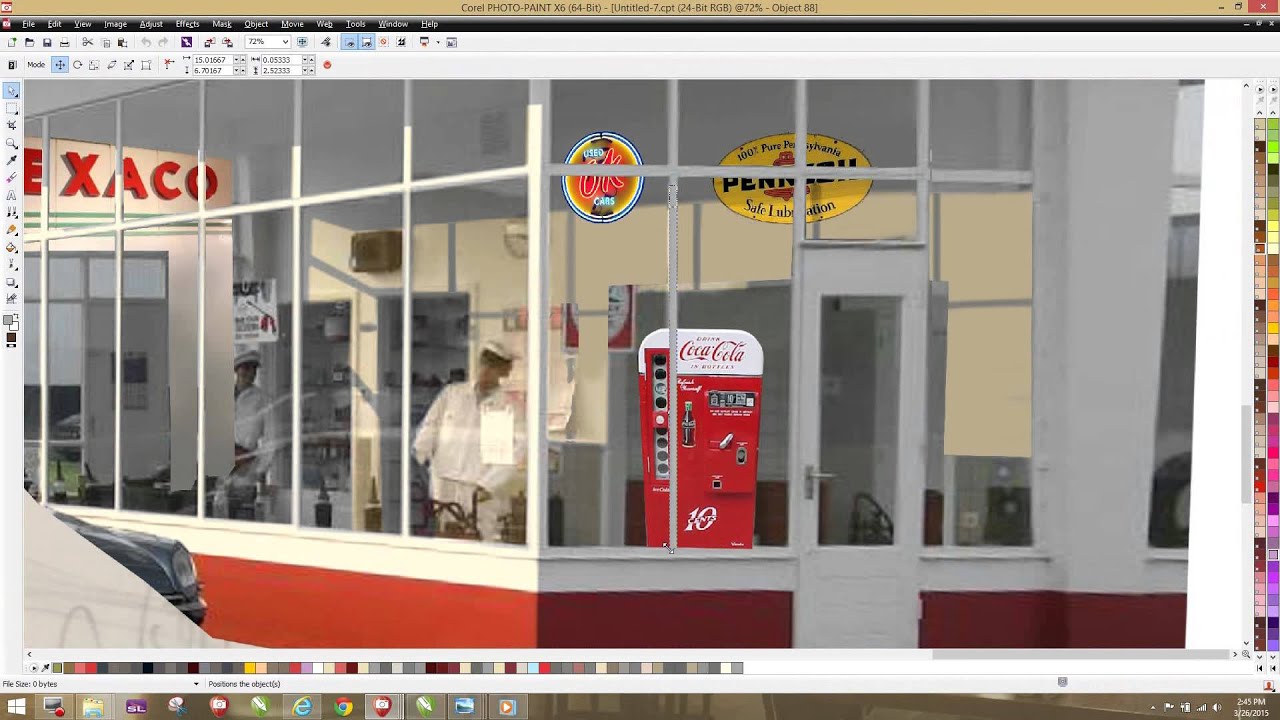
Task: Open the Movie menu
Action: 292,24
